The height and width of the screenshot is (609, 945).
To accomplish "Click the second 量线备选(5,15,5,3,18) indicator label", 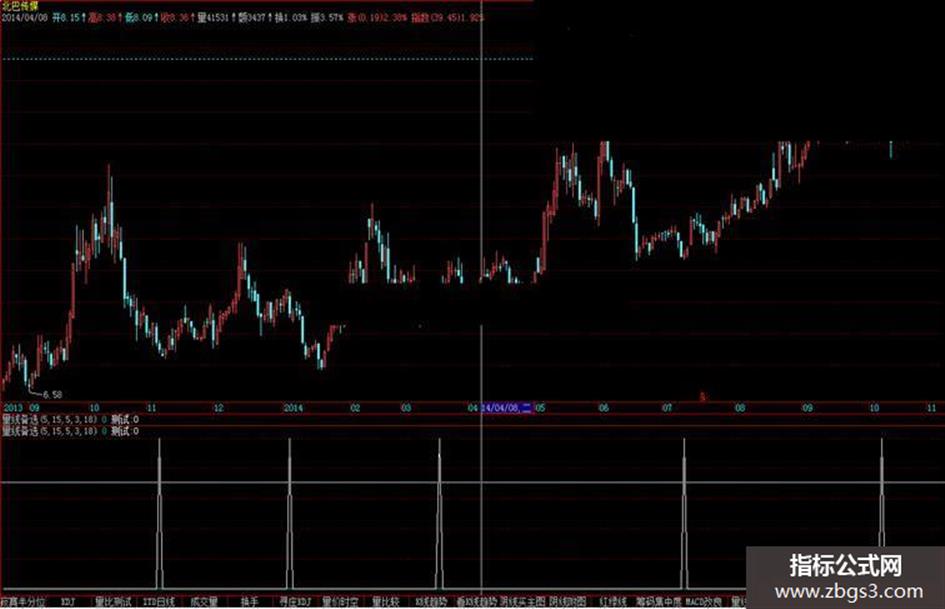I will point(50,432).
